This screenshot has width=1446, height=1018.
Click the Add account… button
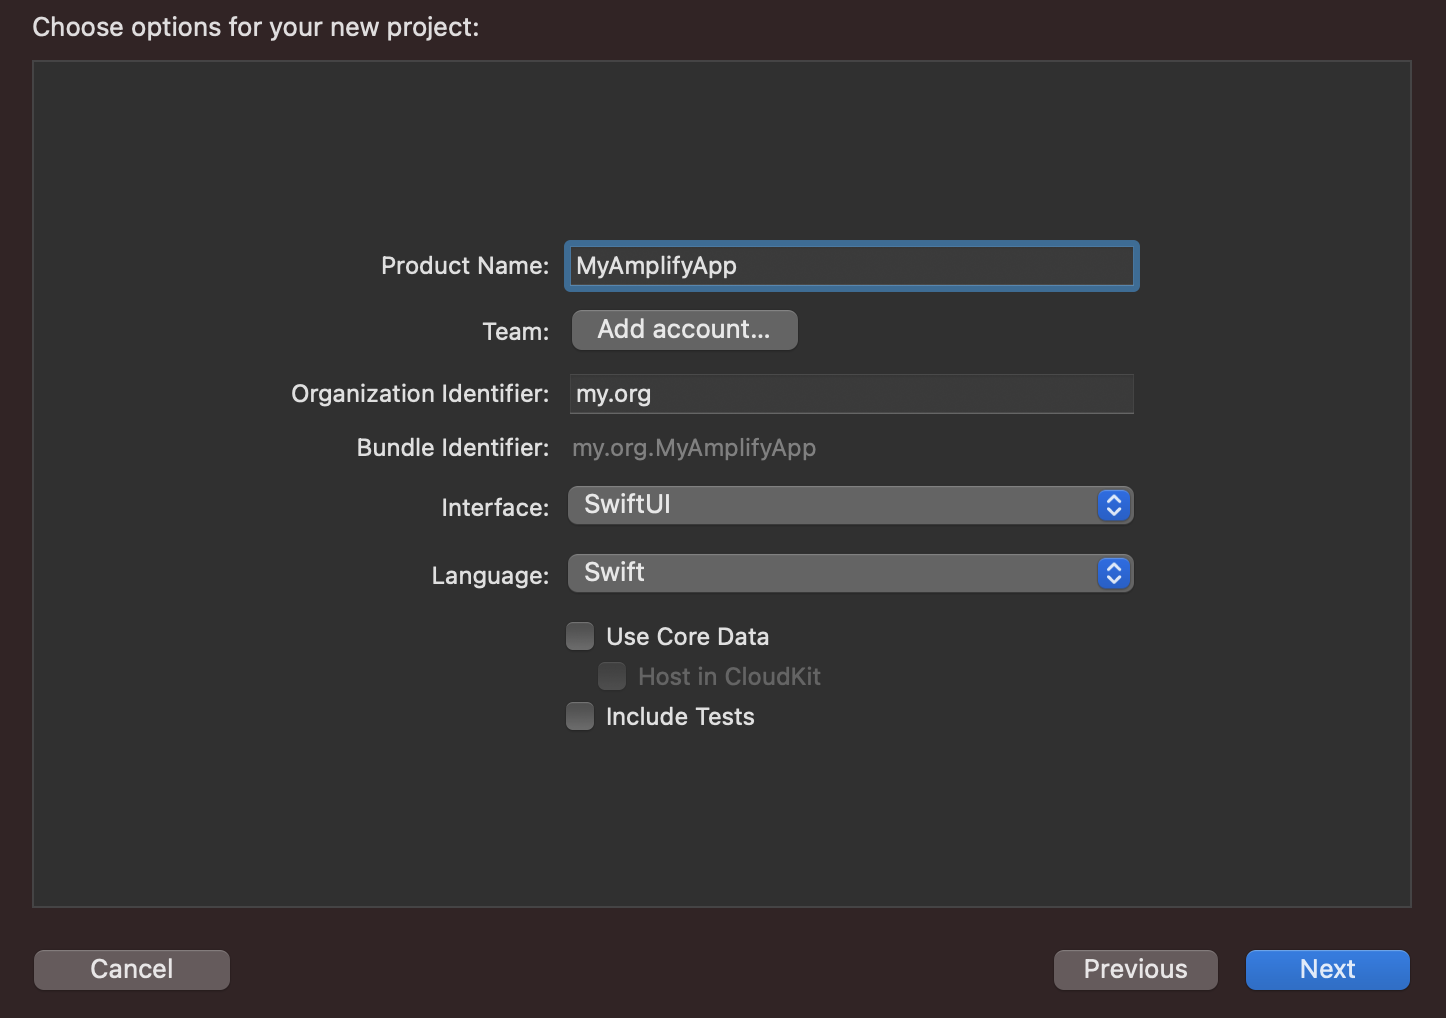[684, 330]
